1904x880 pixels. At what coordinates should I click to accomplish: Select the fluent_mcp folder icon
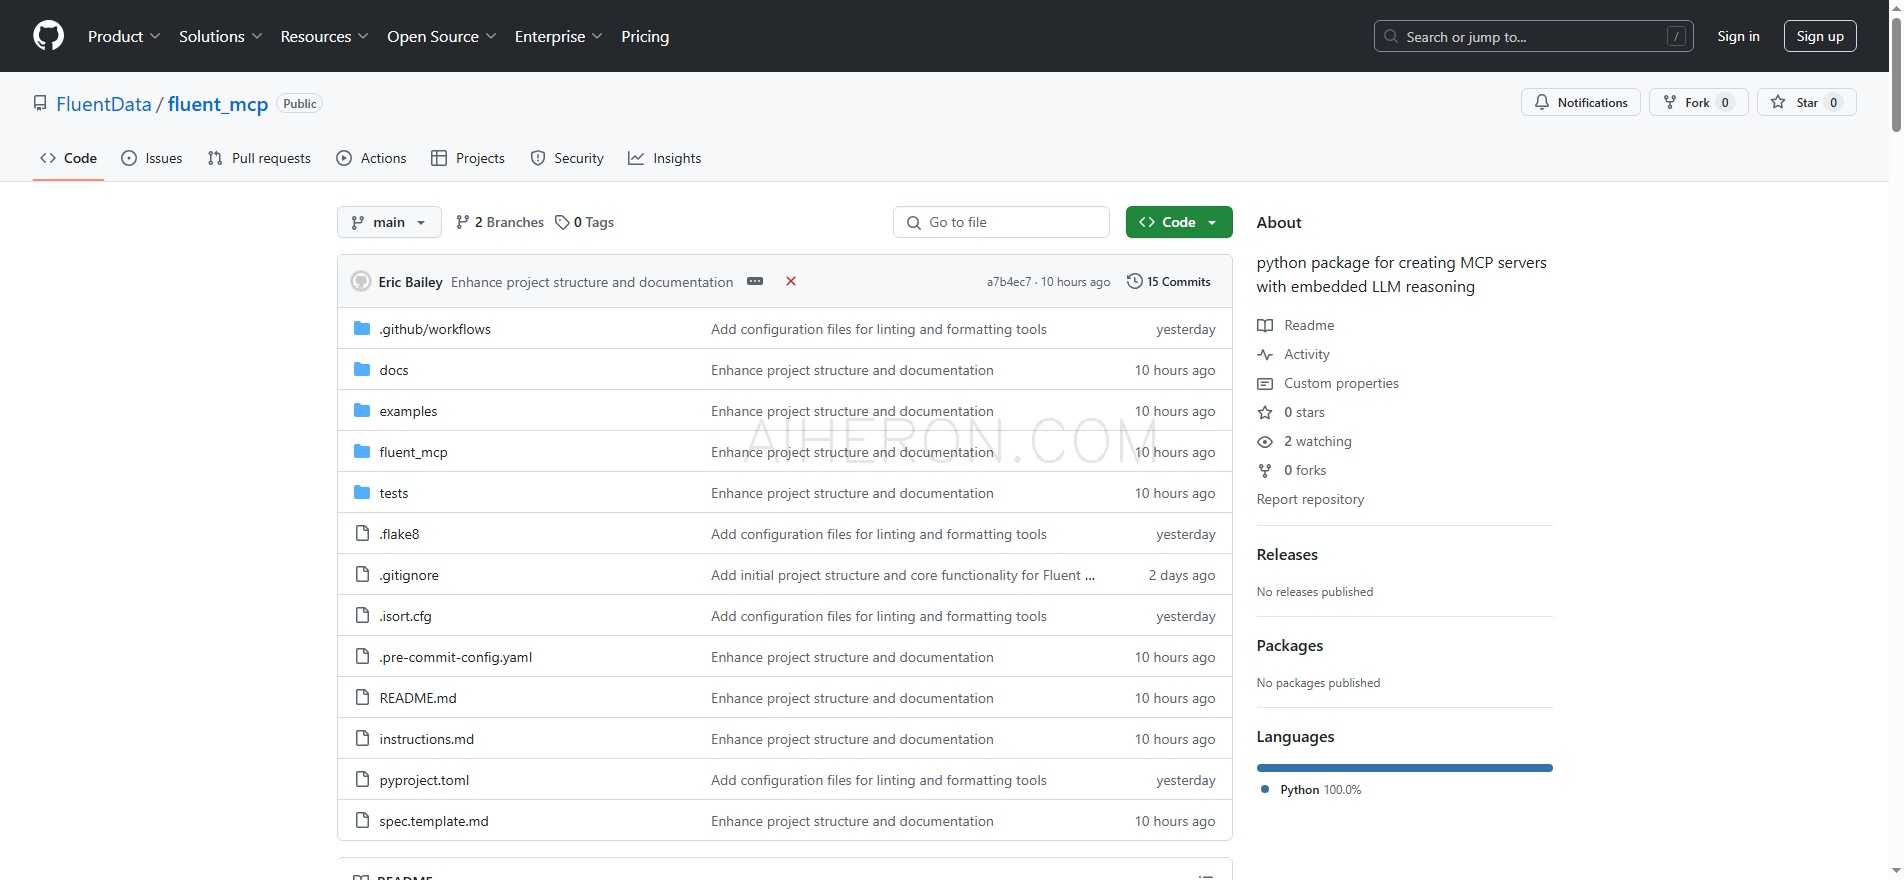tap(362, 452)
